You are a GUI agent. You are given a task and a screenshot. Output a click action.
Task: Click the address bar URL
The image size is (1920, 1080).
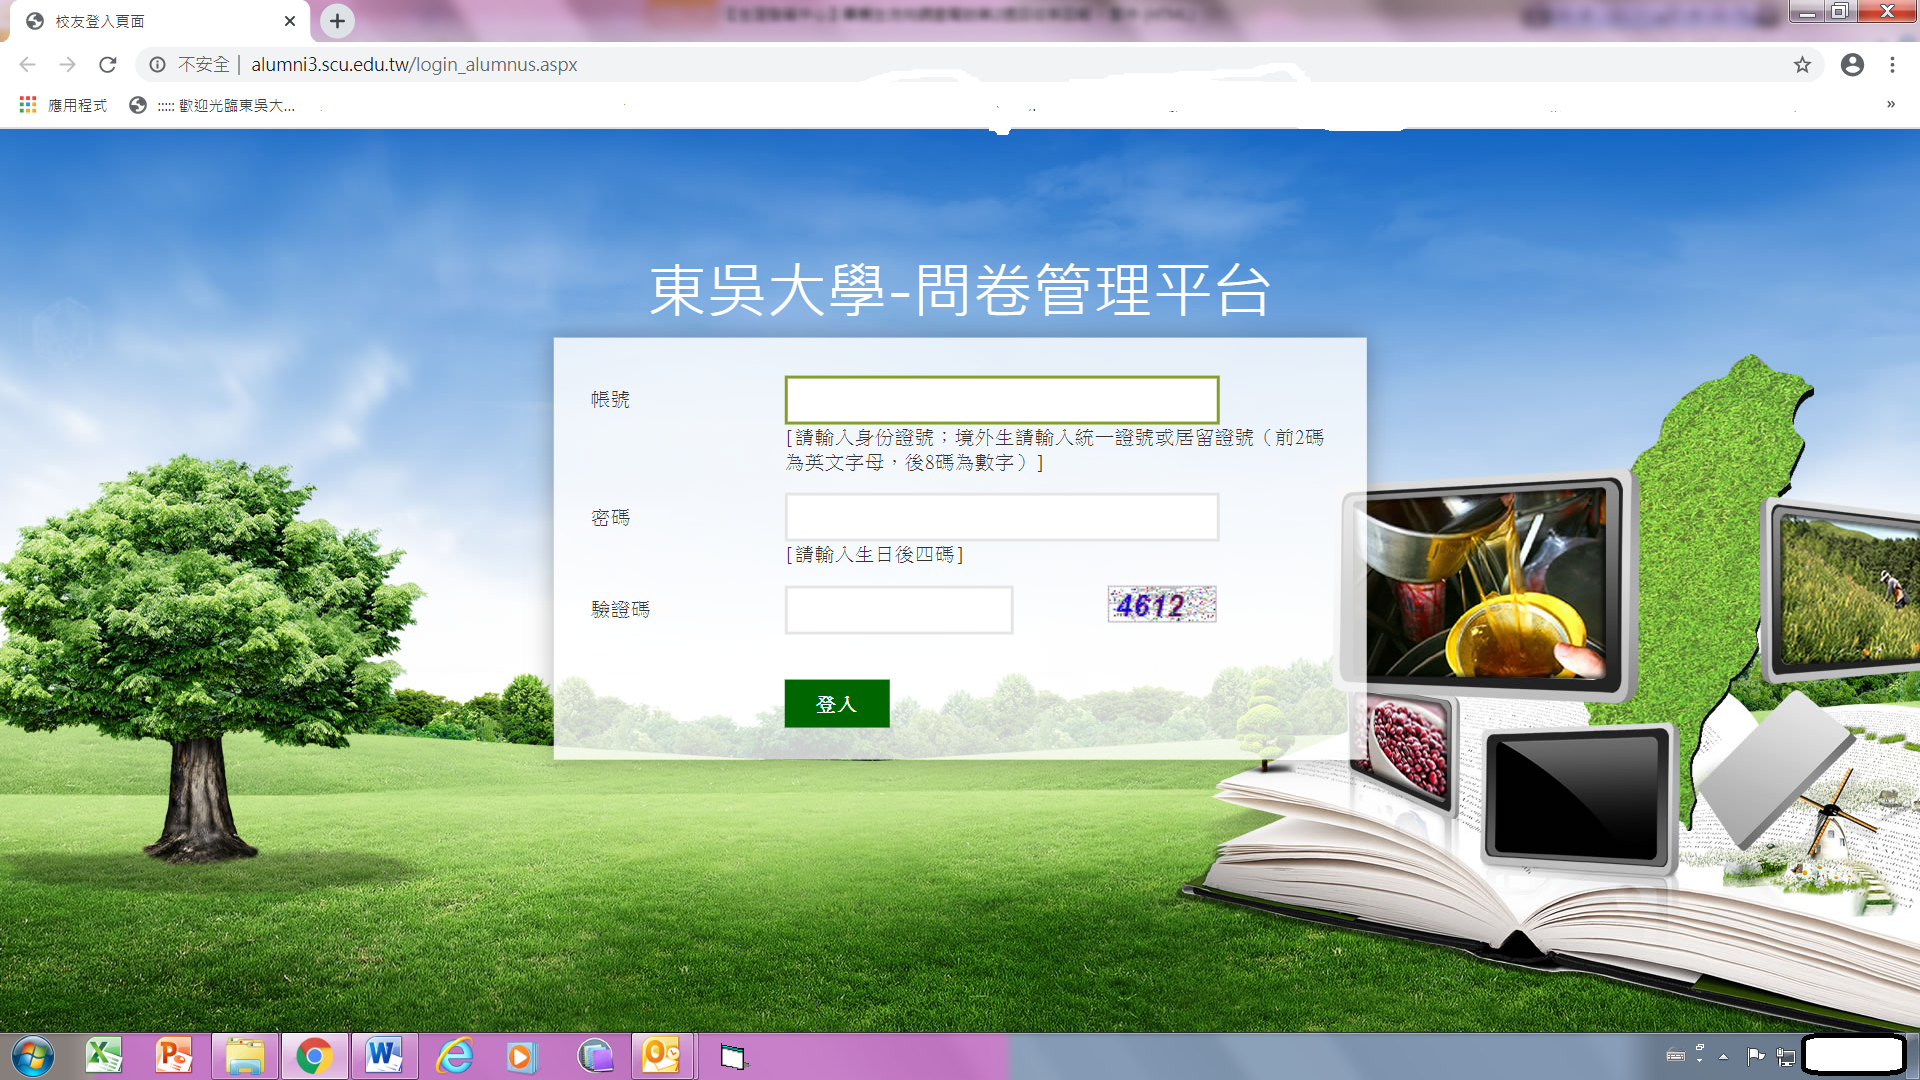point(414,65)
